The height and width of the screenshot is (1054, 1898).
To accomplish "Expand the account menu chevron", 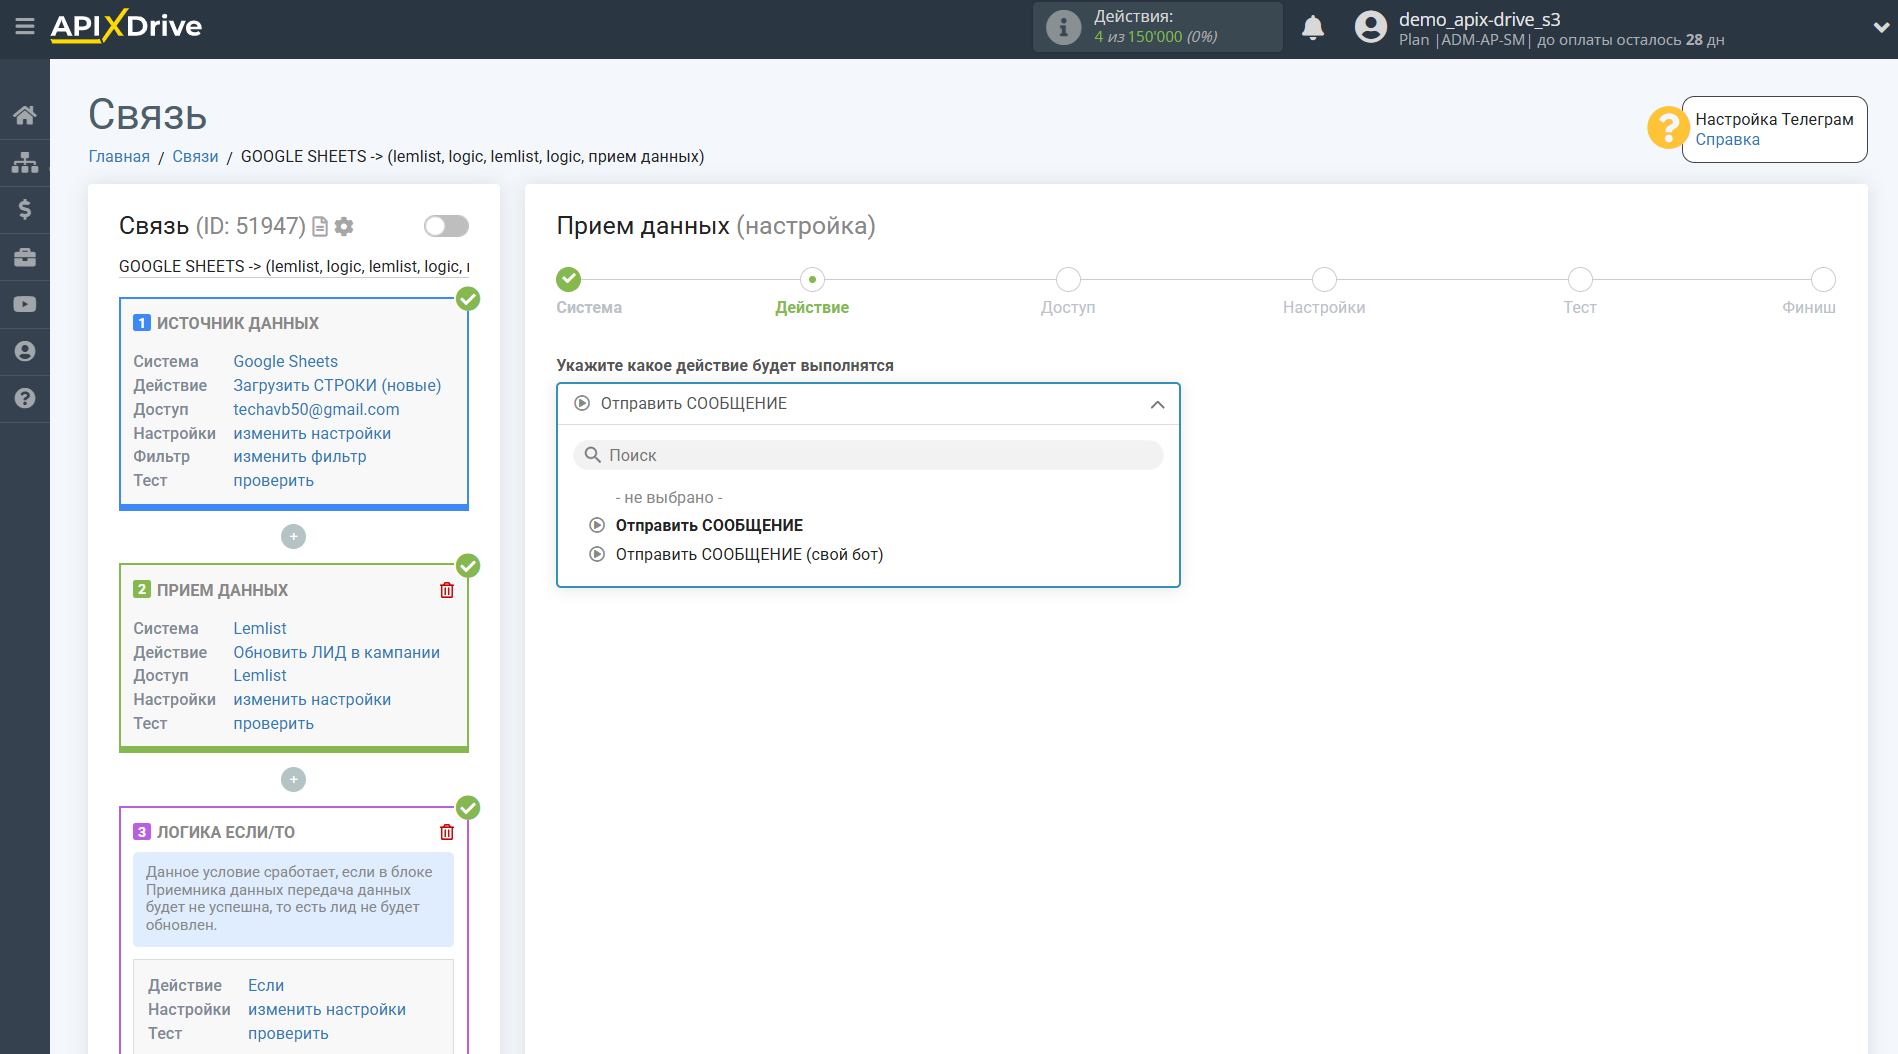I will (1880, 27).
